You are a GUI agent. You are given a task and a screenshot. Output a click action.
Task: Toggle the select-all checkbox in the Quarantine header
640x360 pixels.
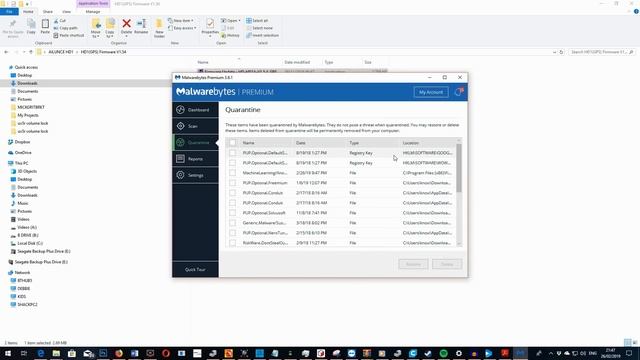(232, 143)
